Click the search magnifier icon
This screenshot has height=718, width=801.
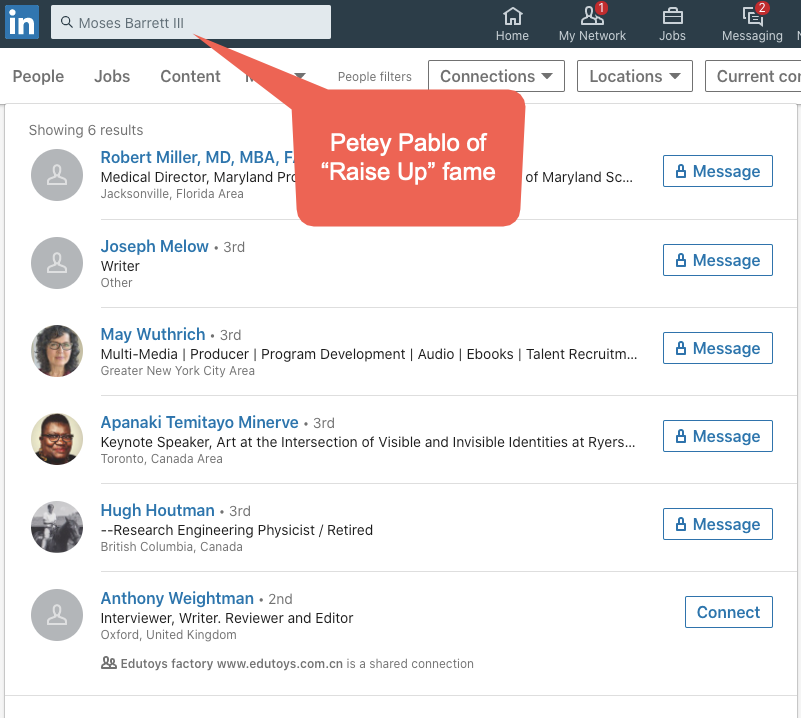pos(66,22)
